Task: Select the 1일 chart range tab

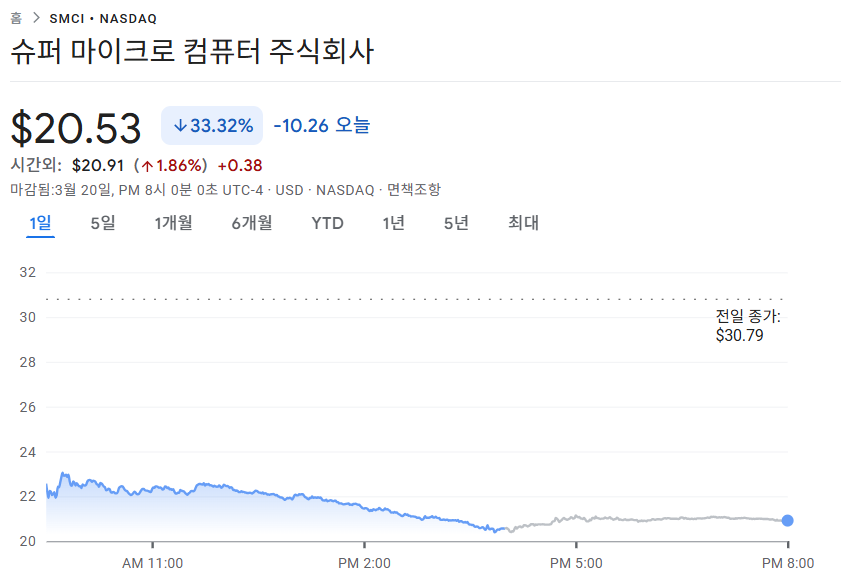Action: click(x=40, y=223)
